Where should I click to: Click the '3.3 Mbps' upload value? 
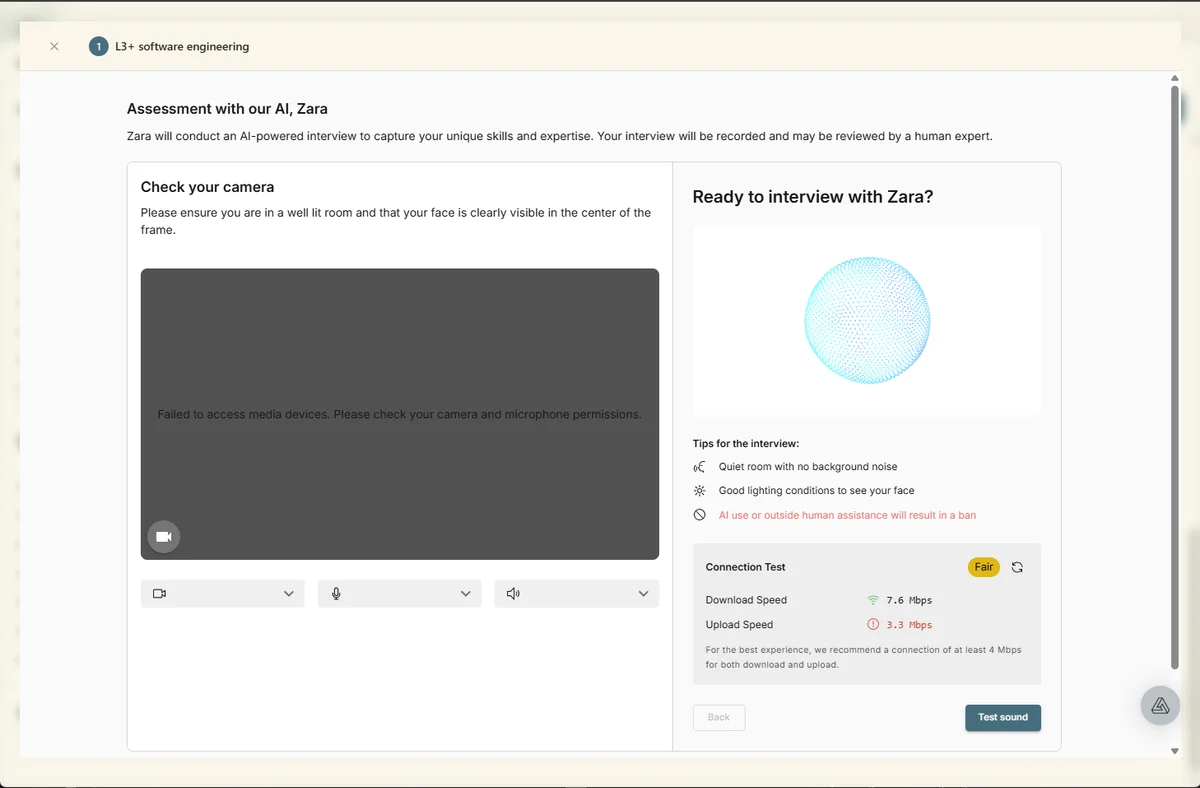909,625
